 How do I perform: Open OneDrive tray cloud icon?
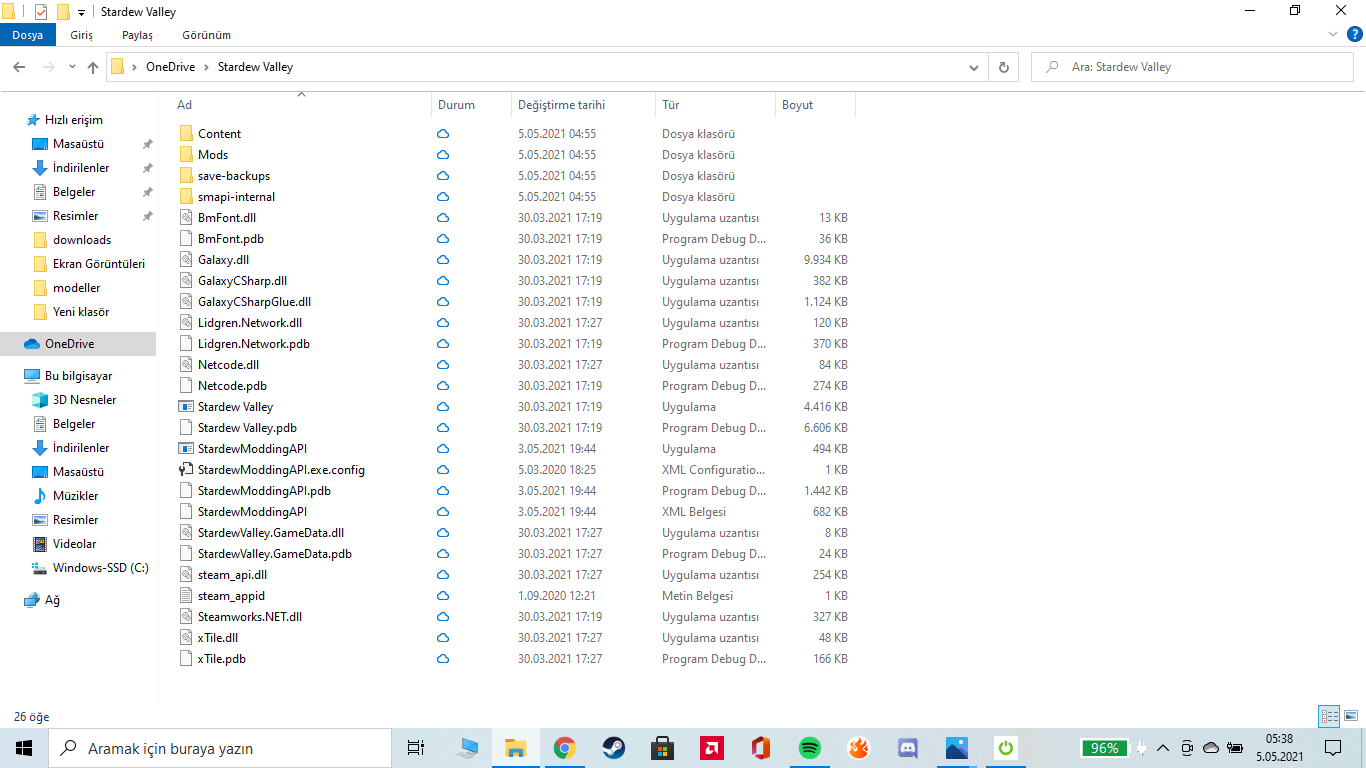[1210, 748]
